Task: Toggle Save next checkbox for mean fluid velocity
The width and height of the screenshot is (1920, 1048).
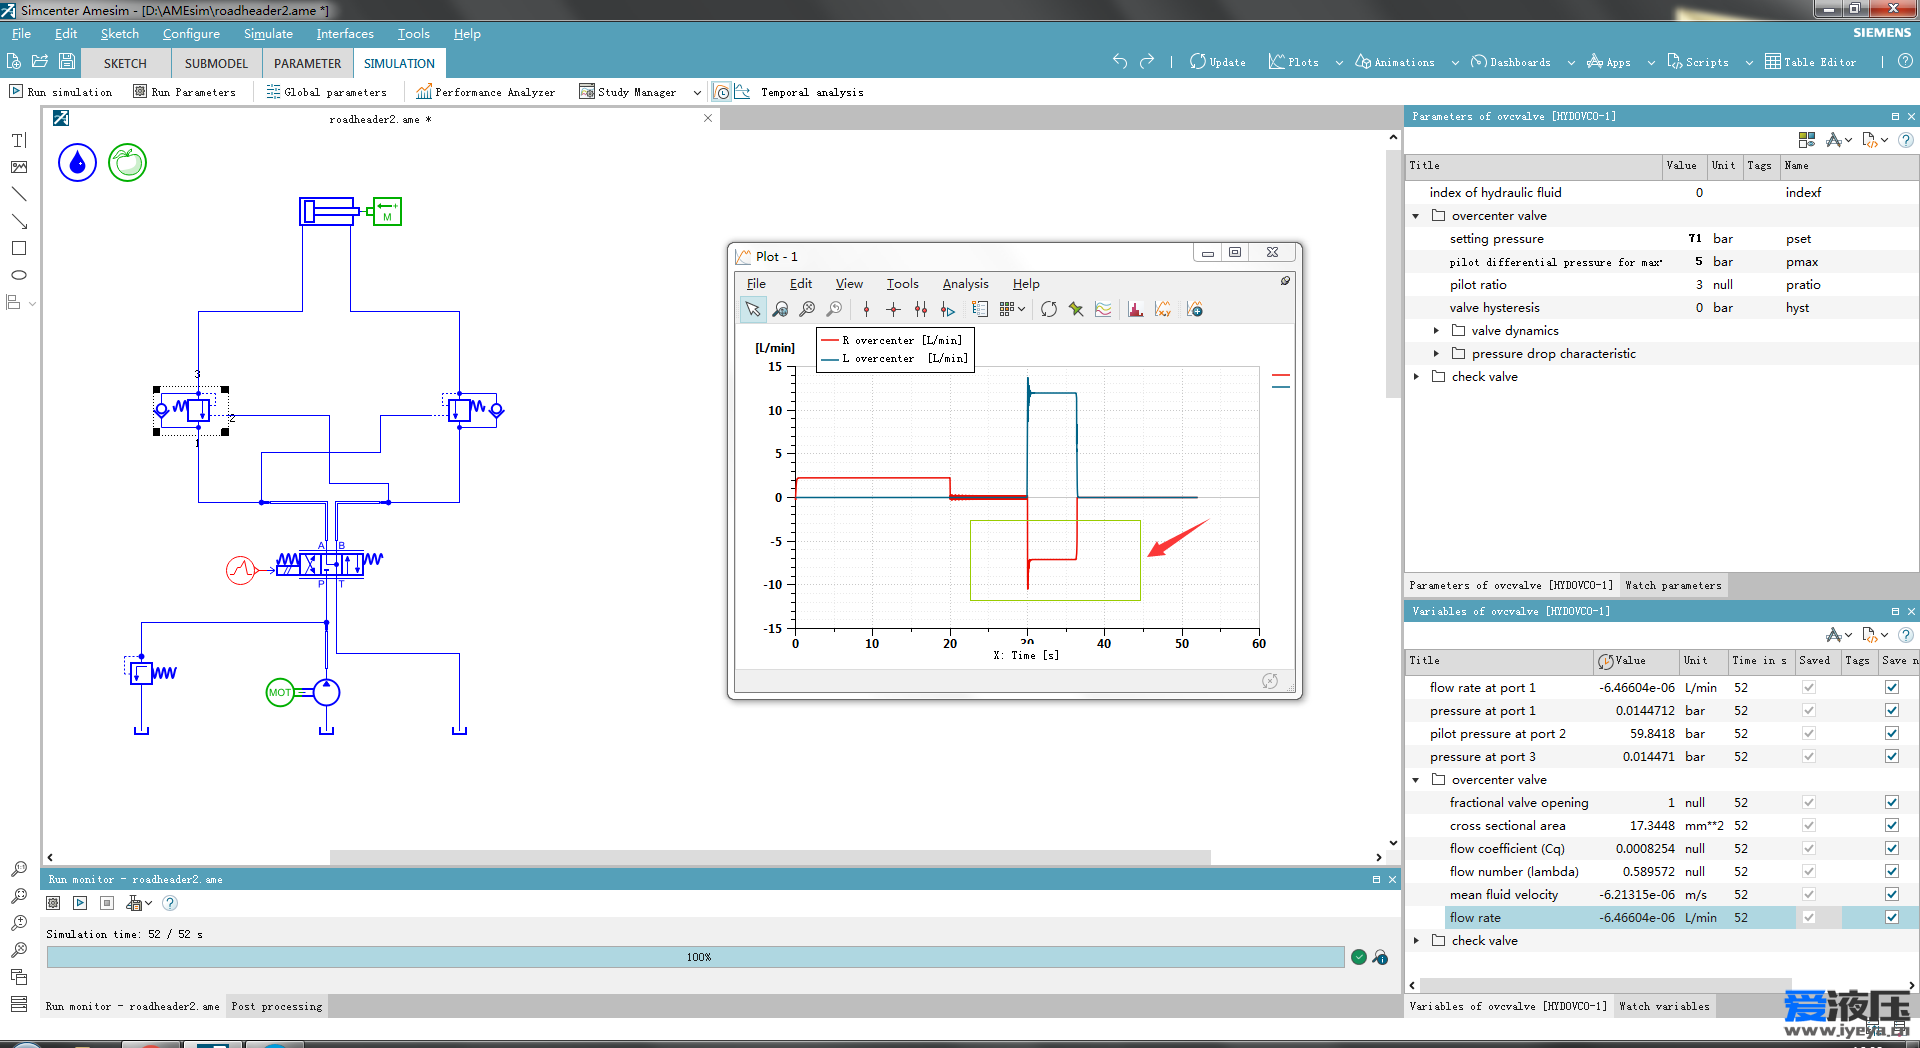Action: (x=1892, y=894)
